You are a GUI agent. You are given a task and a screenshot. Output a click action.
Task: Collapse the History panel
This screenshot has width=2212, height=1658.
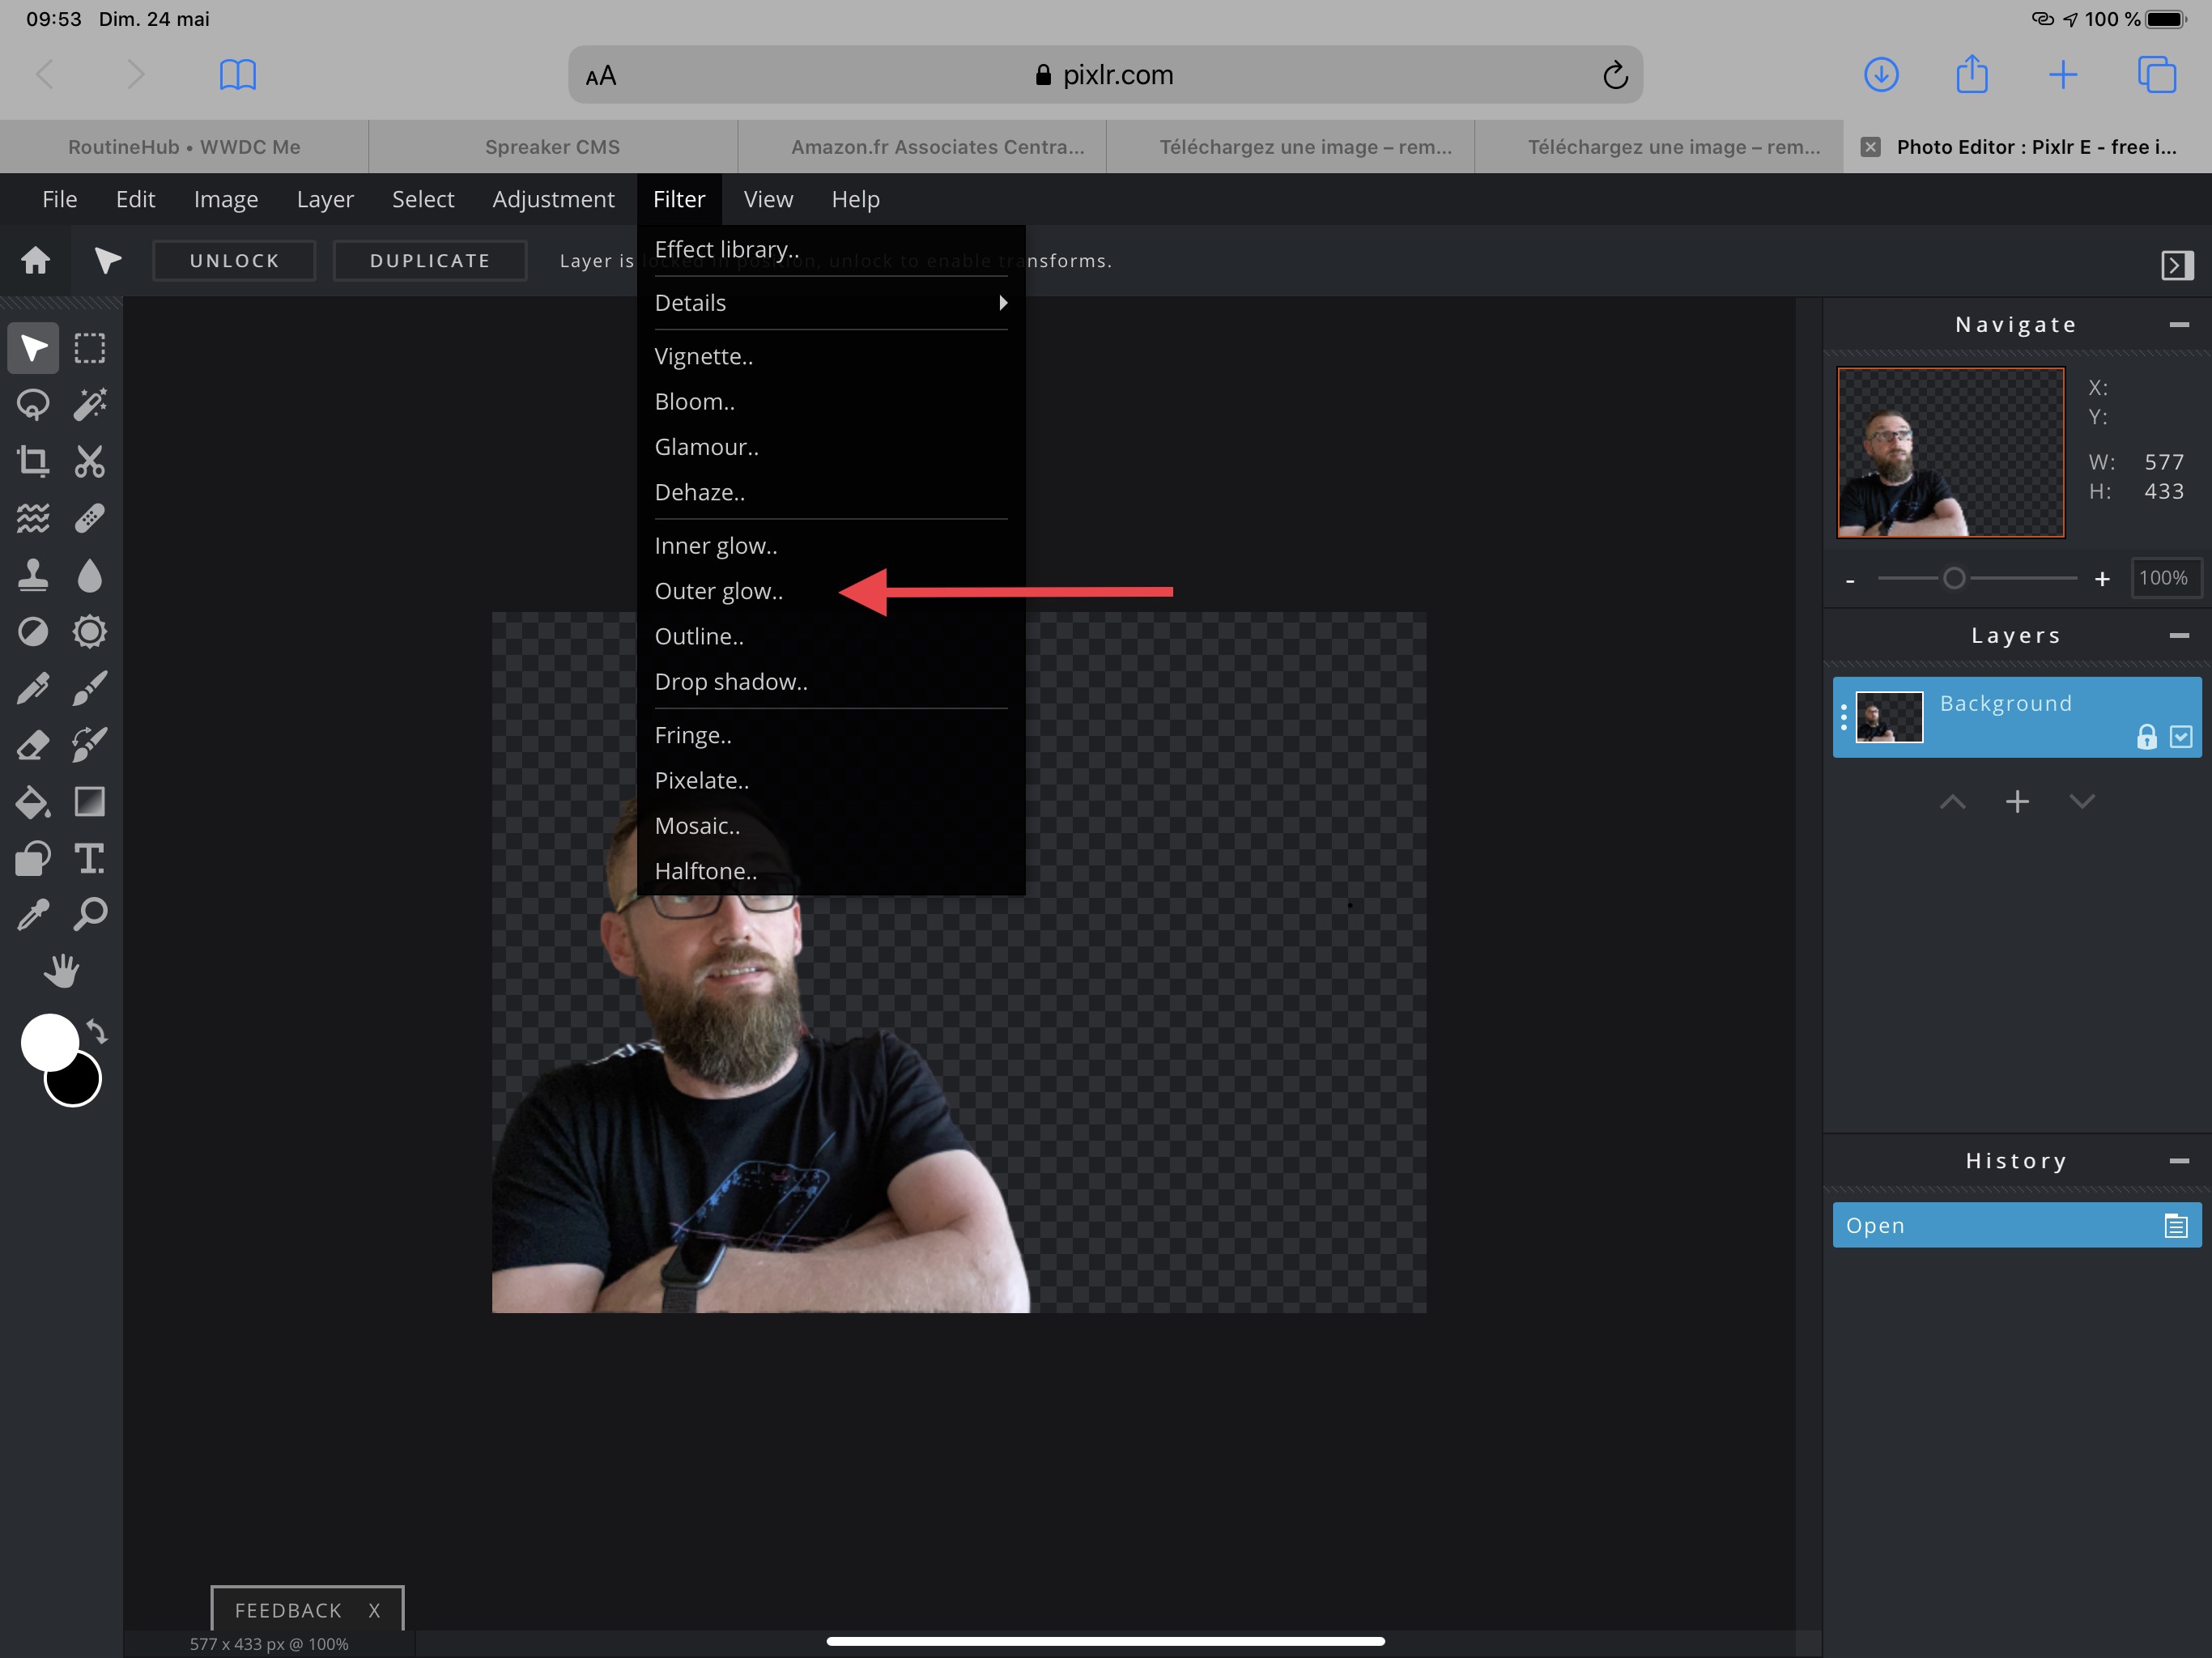[2179, 1161]
